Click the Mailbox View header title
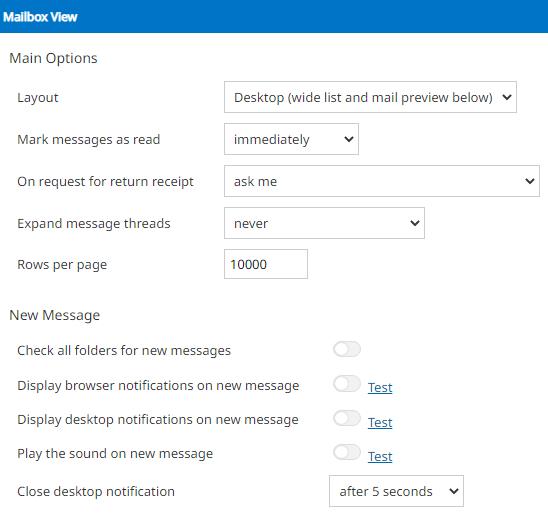This screenshot has height=519, width=548. [40, 17]
